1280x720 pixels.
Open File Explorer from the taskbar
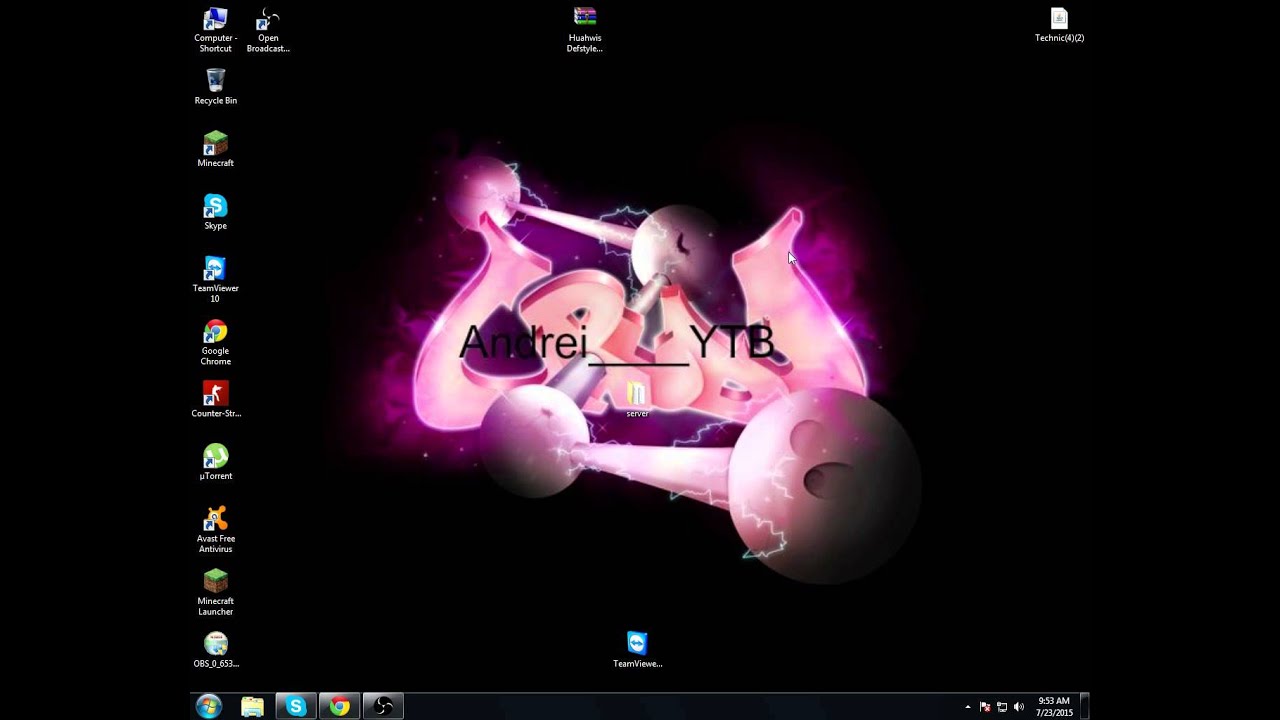(x=252, y=707)
